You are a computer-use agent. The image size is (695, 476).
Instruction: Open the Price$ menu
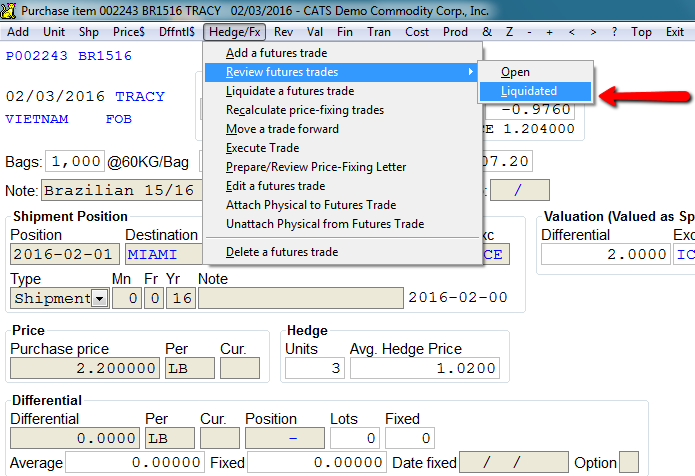pos(129,32)
